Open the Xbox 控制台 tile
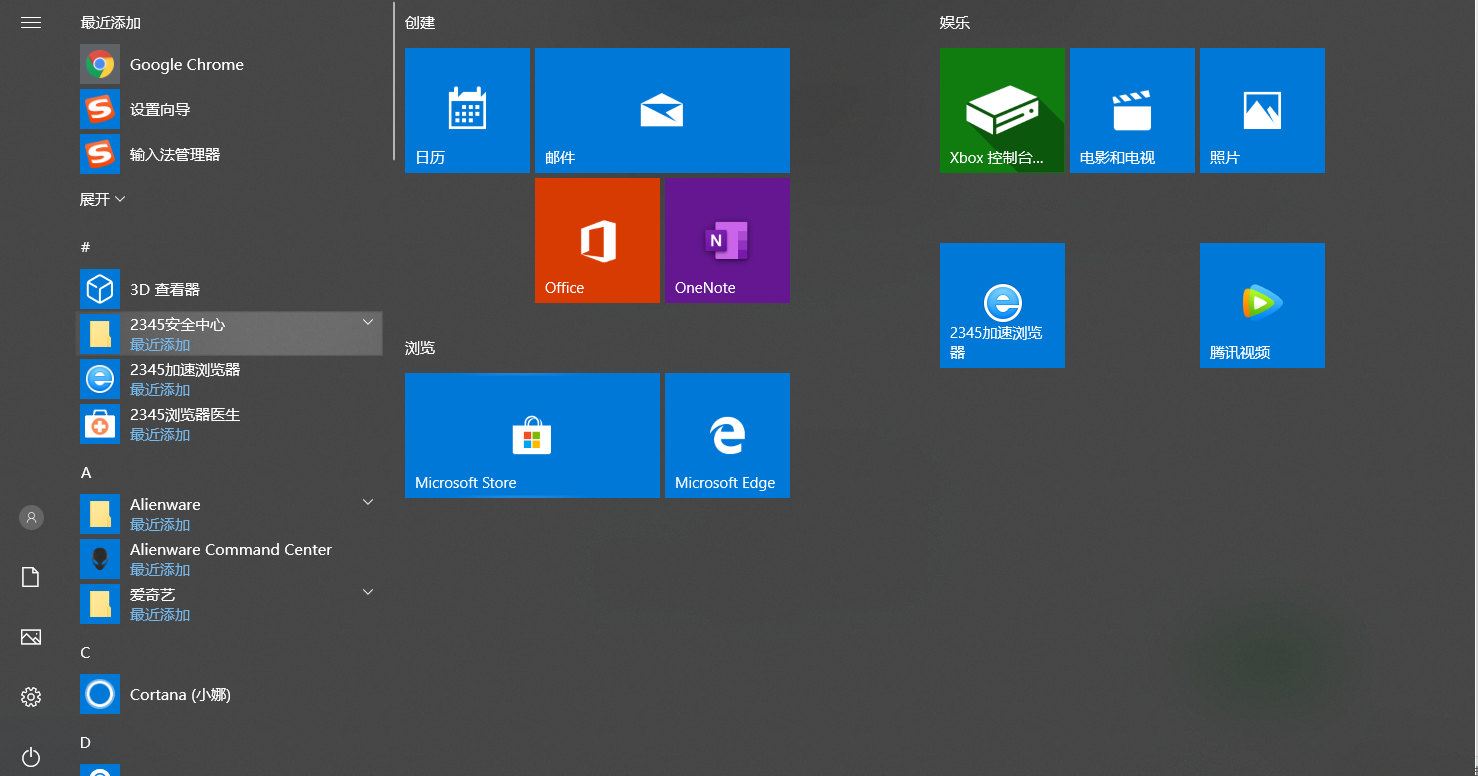 point(1002,110)
